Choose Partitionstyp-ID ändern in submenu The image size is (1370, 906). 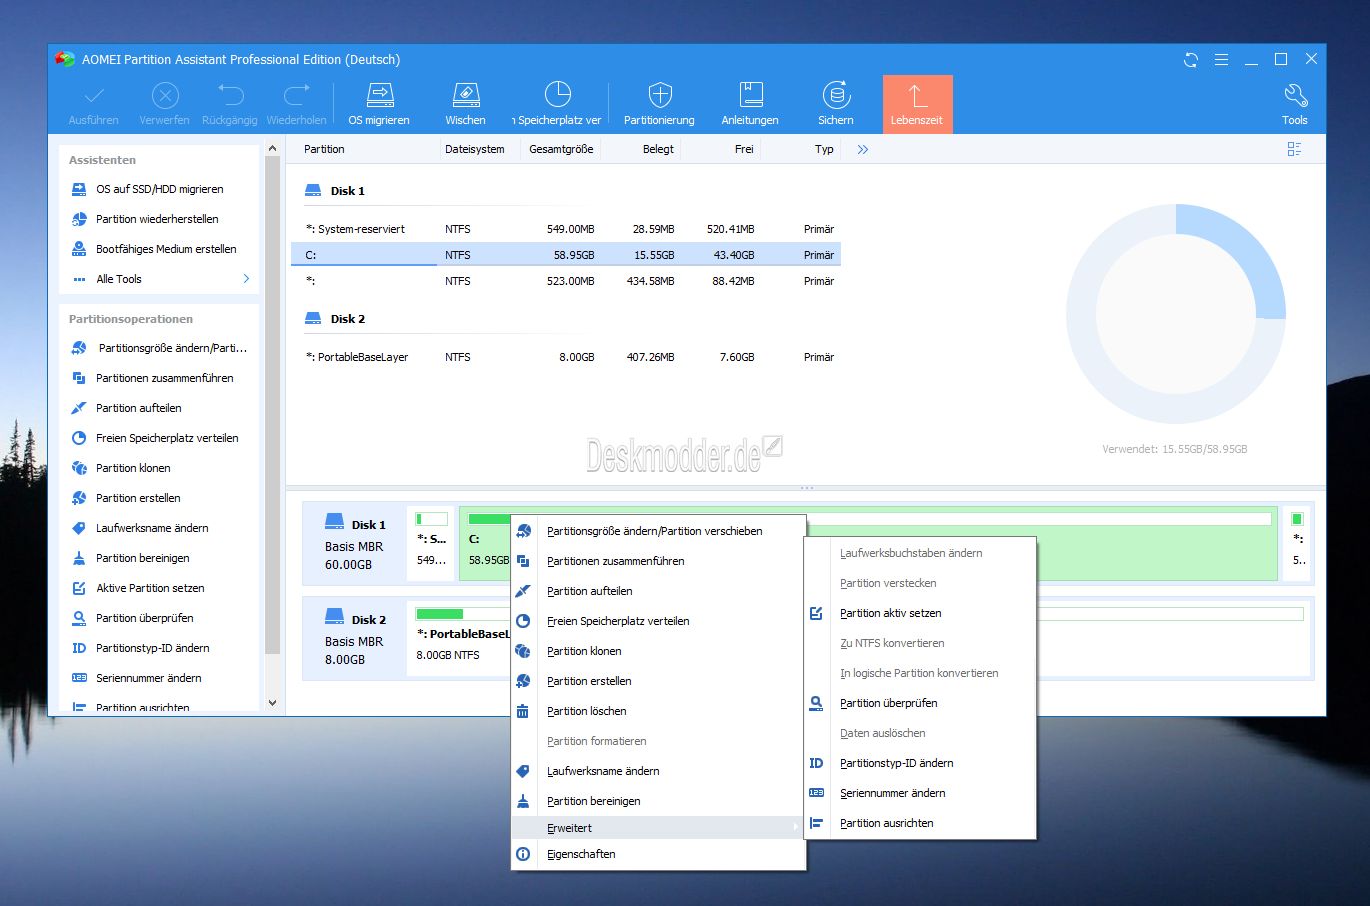(x=920, y=763)
